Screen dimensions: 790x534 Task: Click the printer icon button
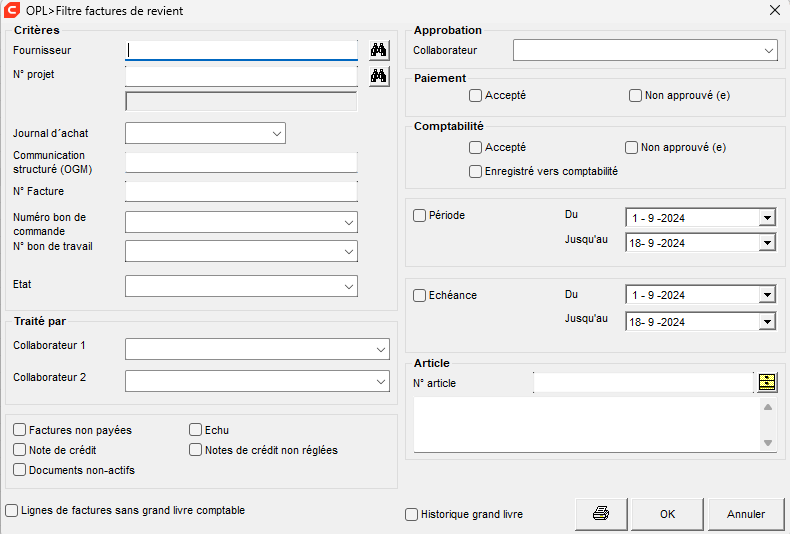coord(601,514)
